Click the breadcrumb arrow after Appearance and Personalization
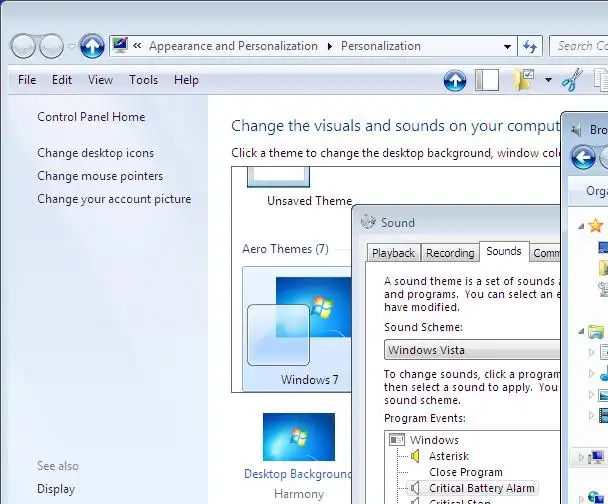Viewport: 608px width, 504px height. (330, 47)
